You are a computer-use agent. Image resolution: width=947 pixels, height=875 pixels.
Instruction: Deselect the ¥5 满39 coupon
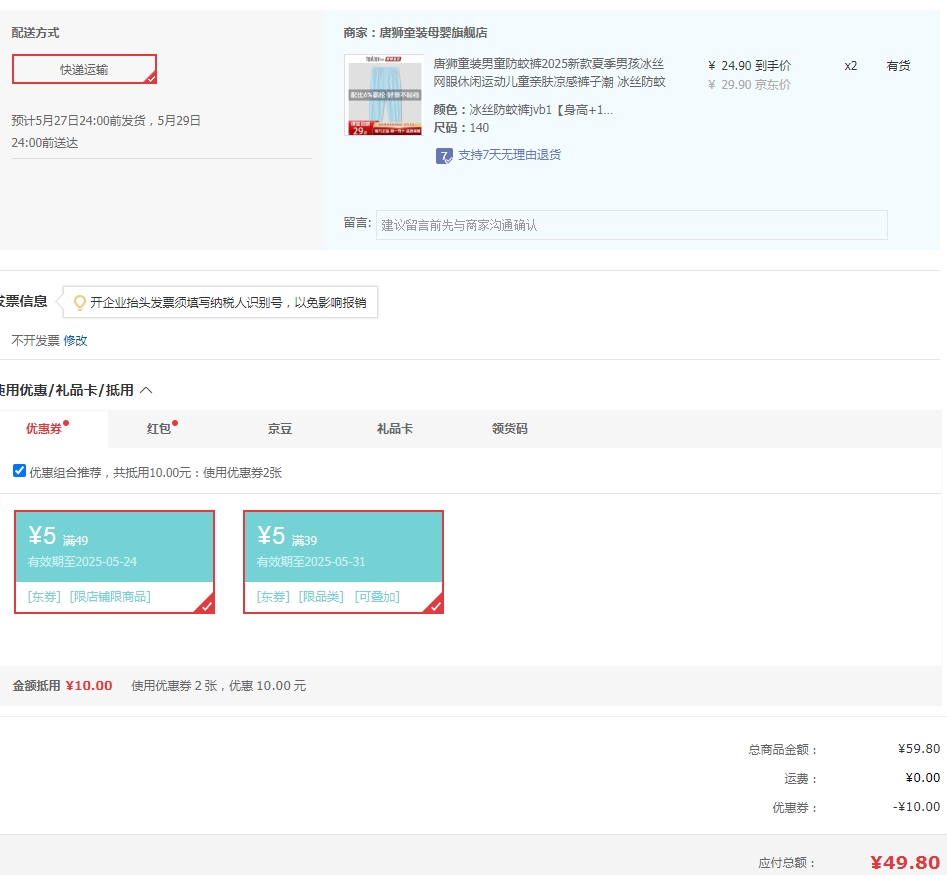(343, 562)
